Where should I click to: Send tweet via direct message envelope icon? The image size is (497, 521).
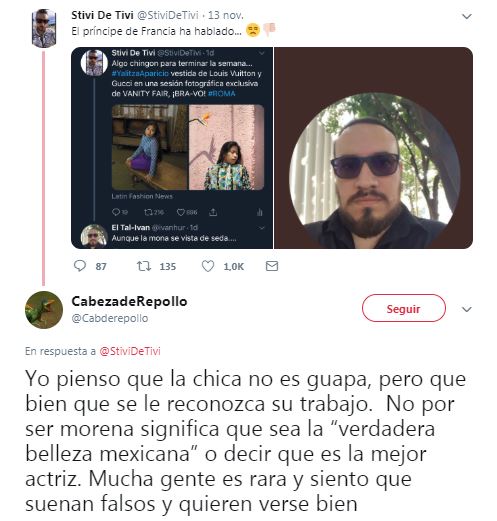pos(272,266)
